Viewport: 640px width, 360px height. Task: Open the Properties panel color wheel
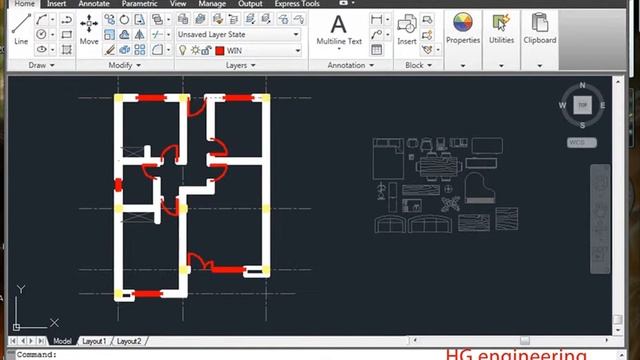tap(462, 22)
